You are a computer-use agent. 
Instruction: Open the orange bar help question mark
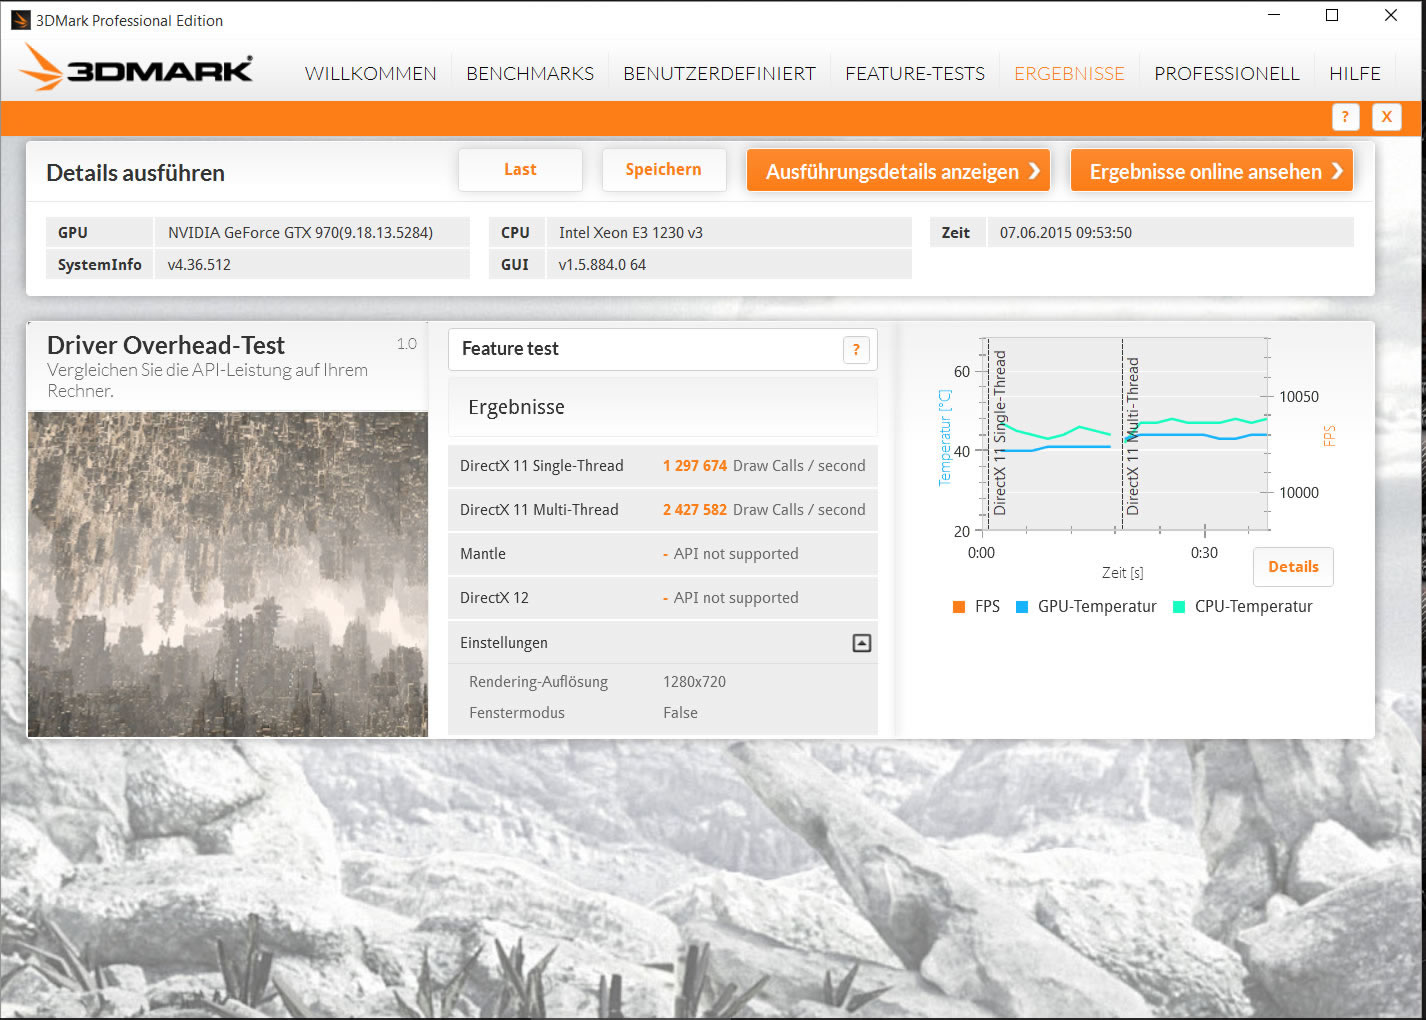tap(1345, 117)
